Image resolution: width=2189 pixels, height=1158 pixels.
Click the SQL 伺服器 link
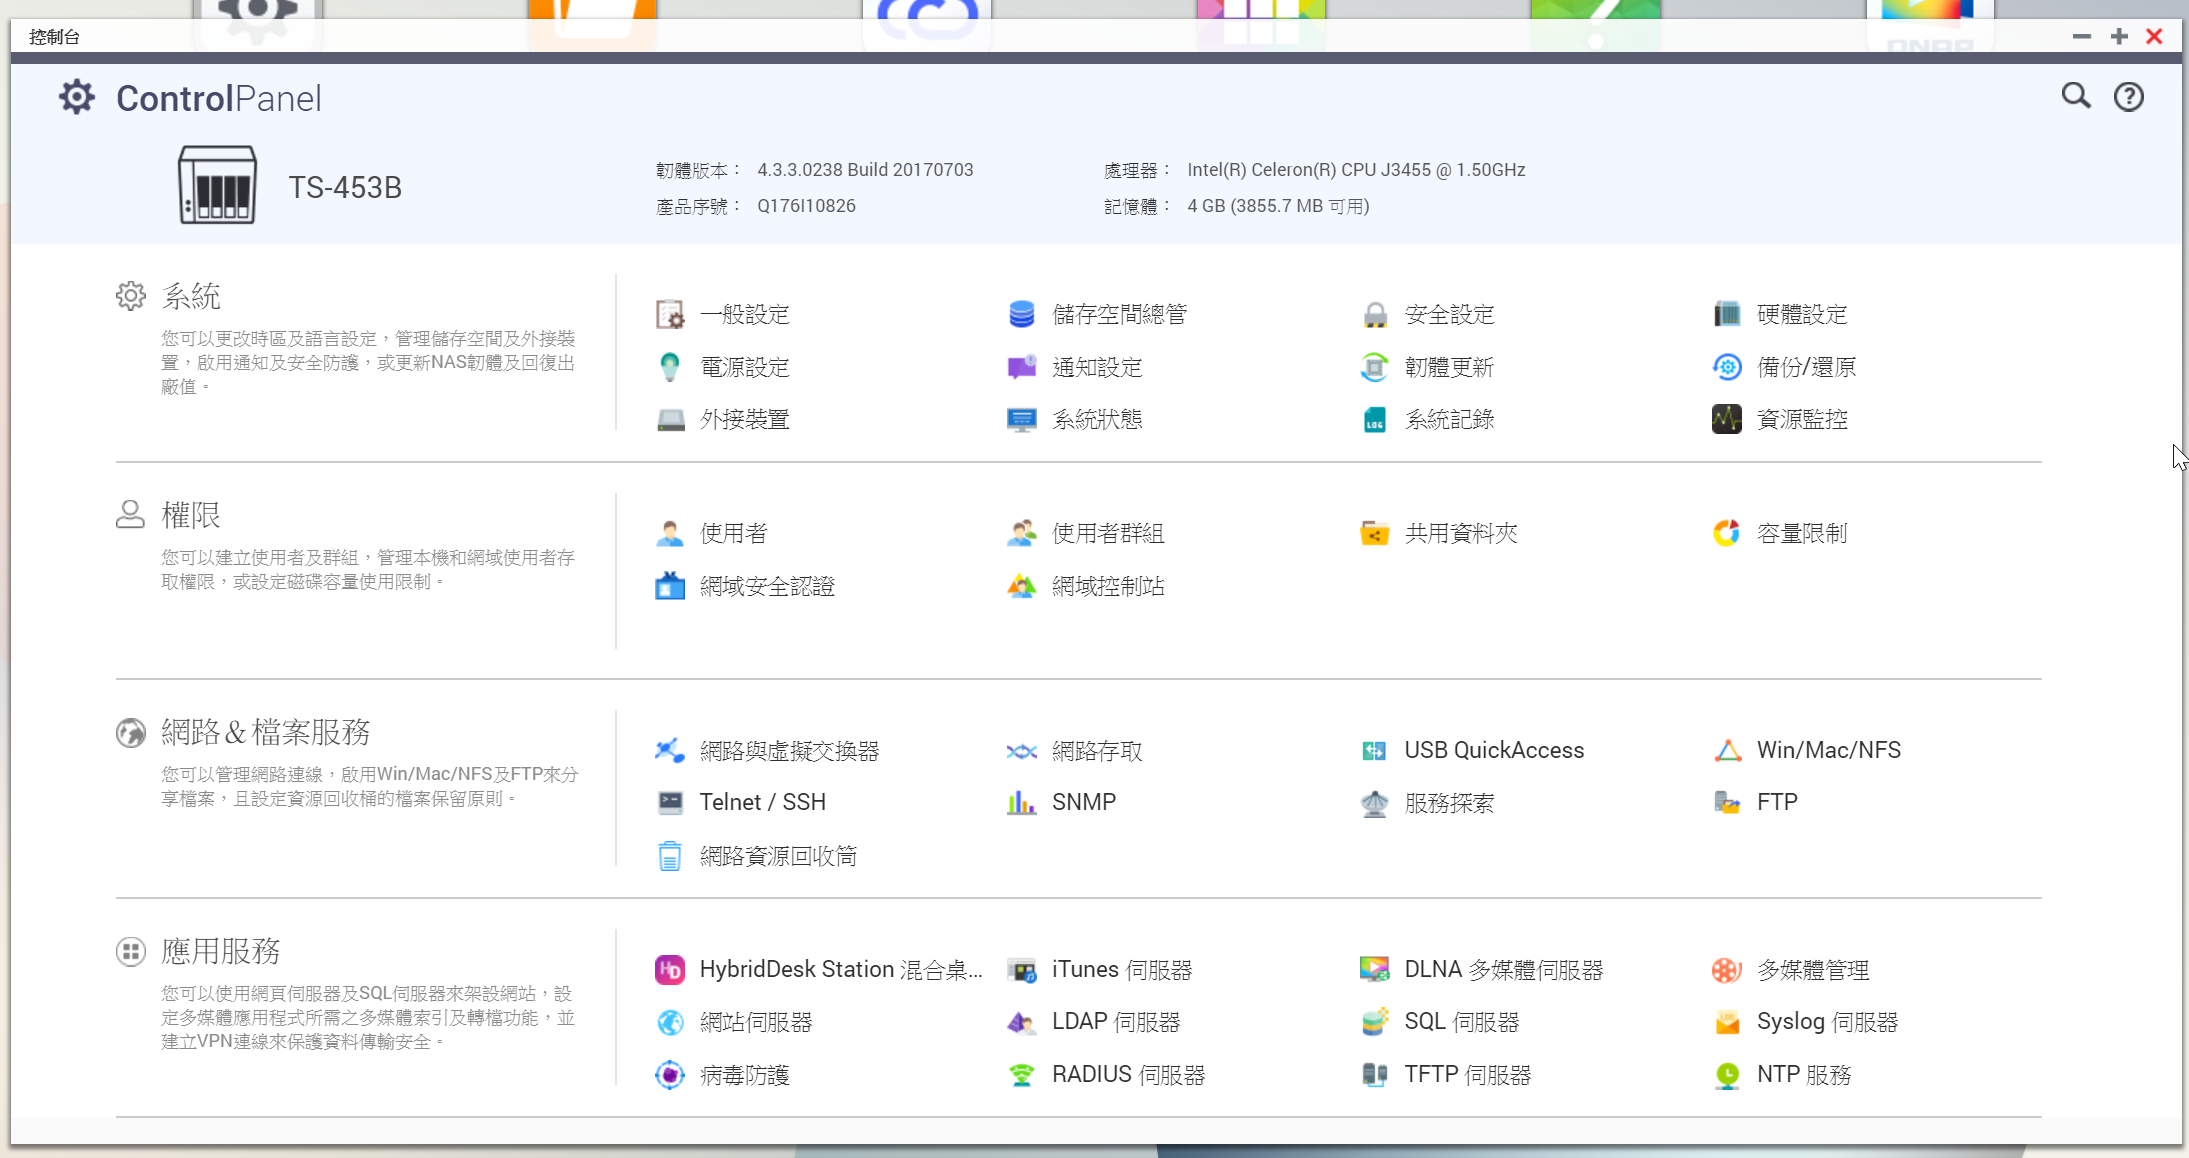1461,1022
